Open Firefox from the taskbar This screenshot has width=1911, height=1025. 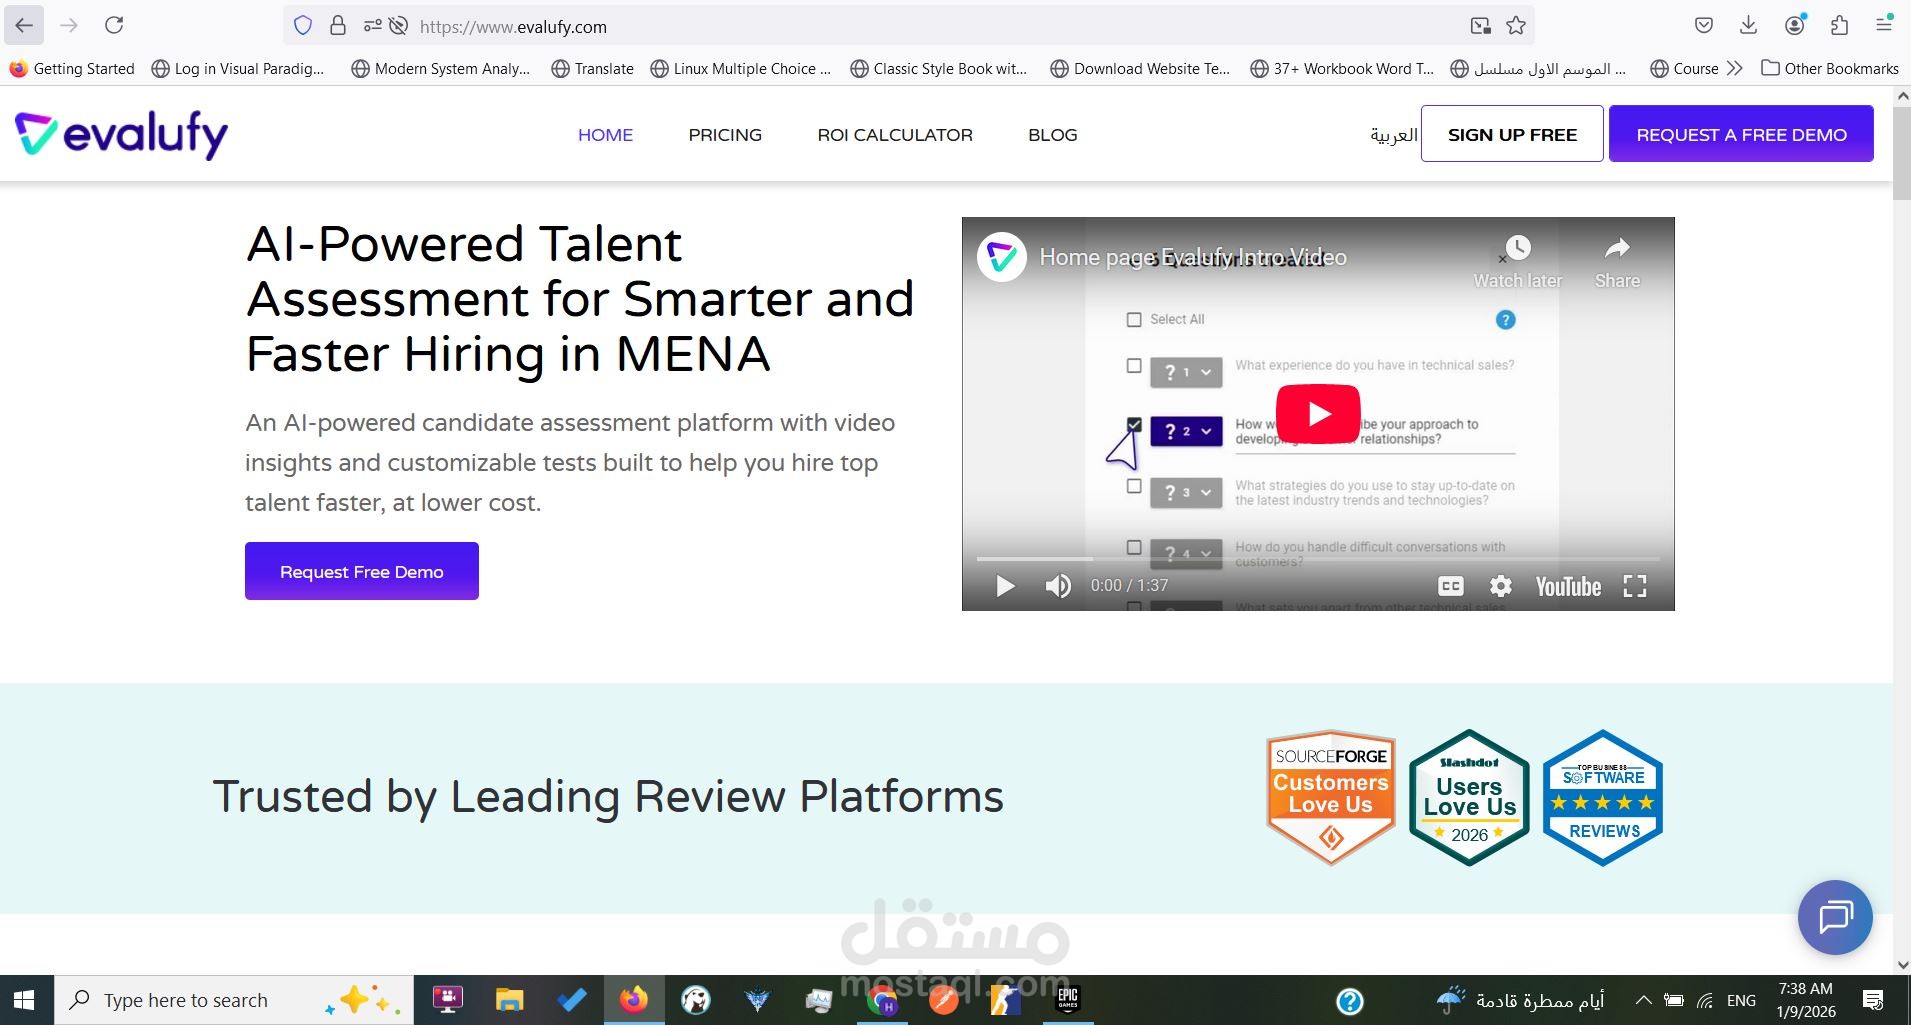(633, 1000)
